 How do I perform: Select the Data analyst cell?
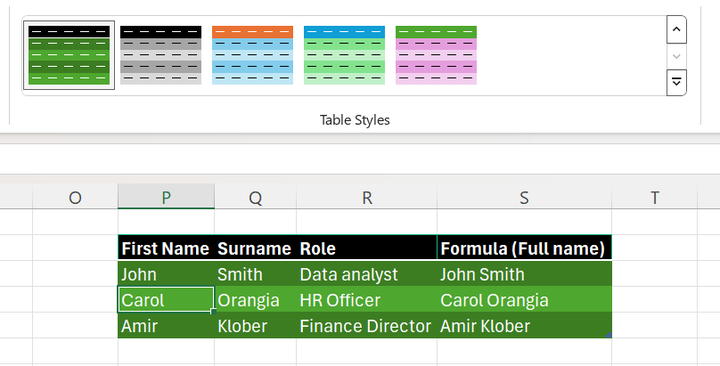click(x=367, y=274)
